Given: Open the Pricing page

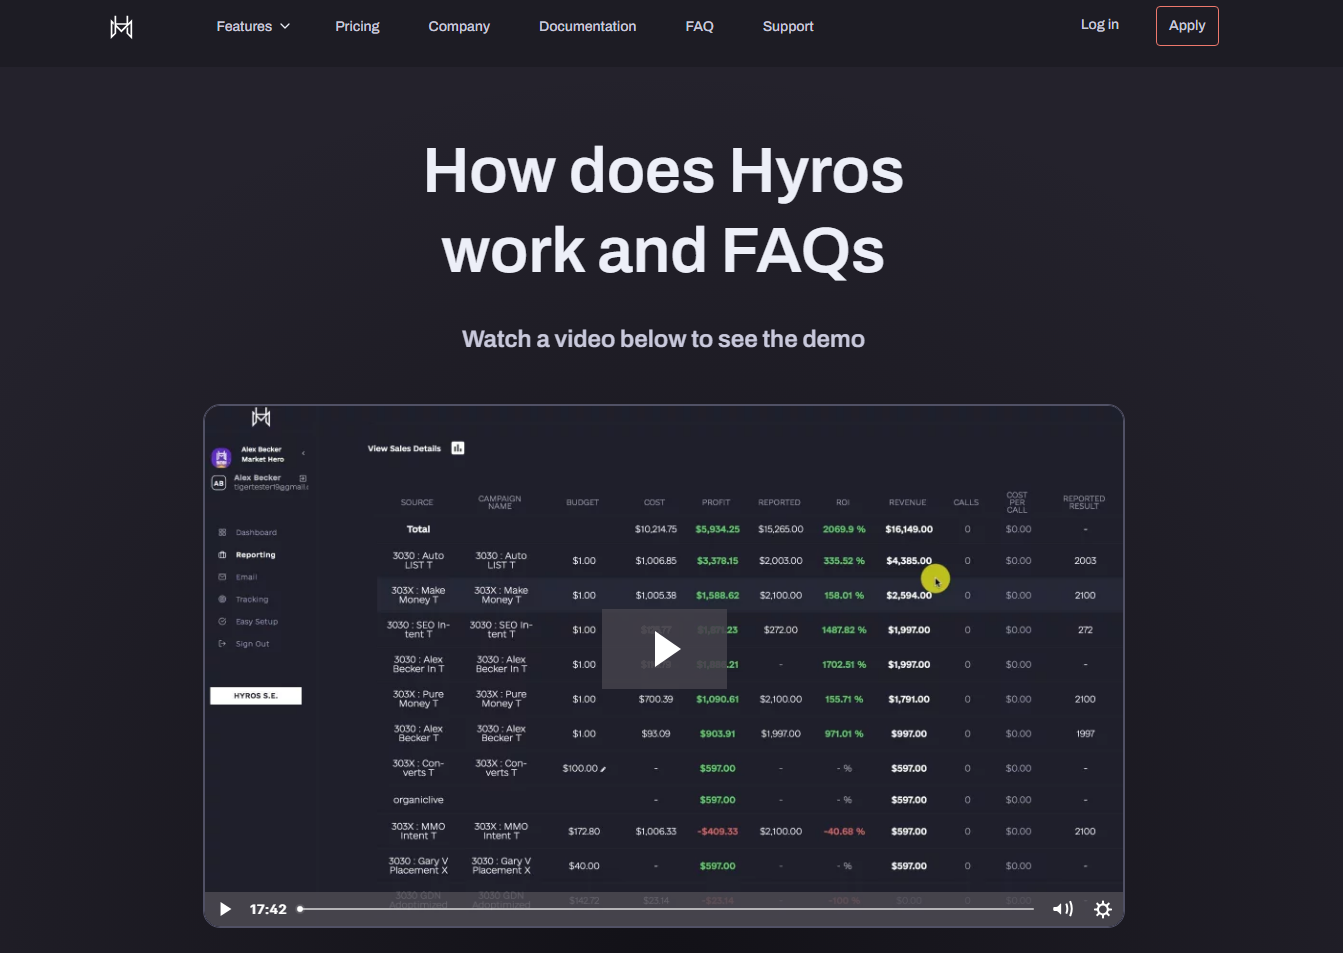Looking at the screenshot, I should (357, 26).
